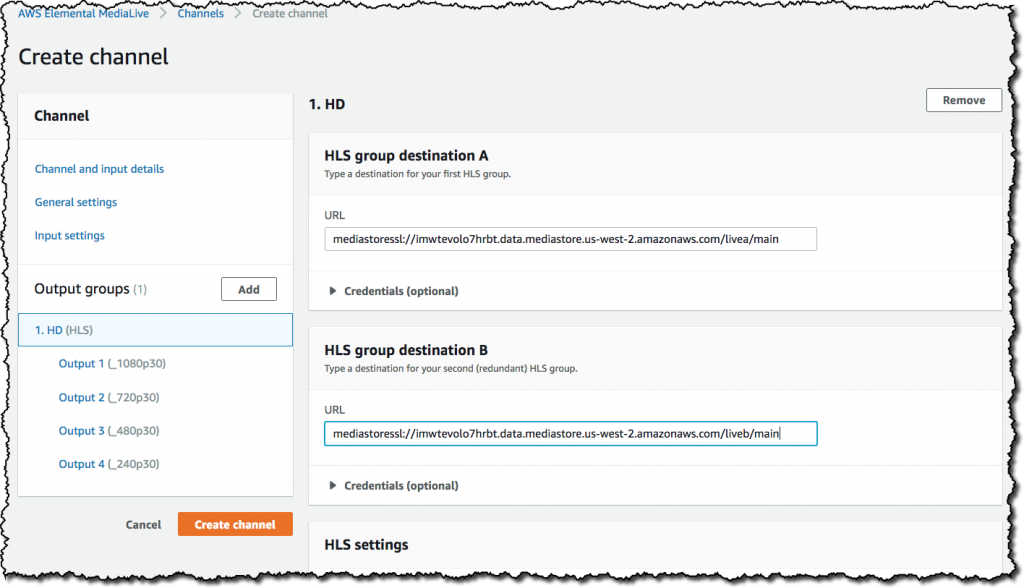Select Output 4 (_240p30)
Screen dimensions: 1024x588
[x=110, y=463]
